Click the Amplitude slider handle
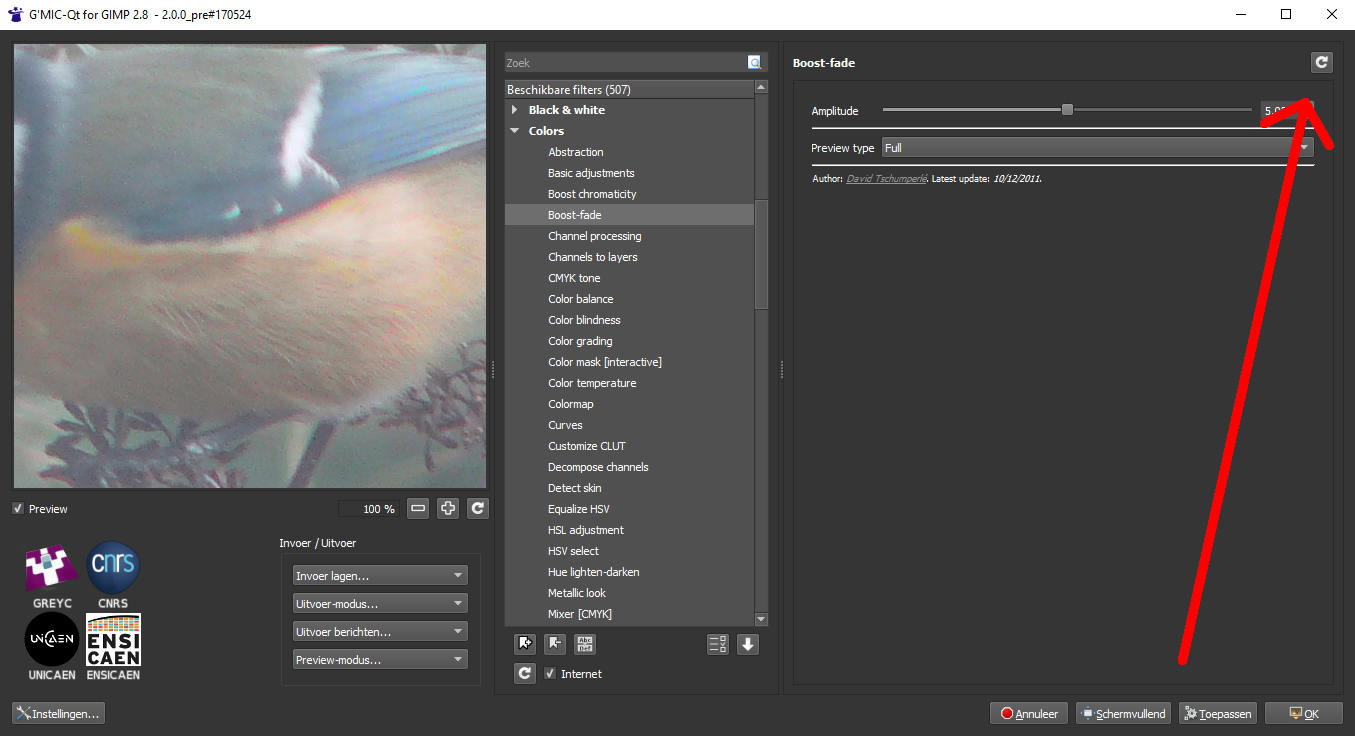 (x=1067, y=110)
